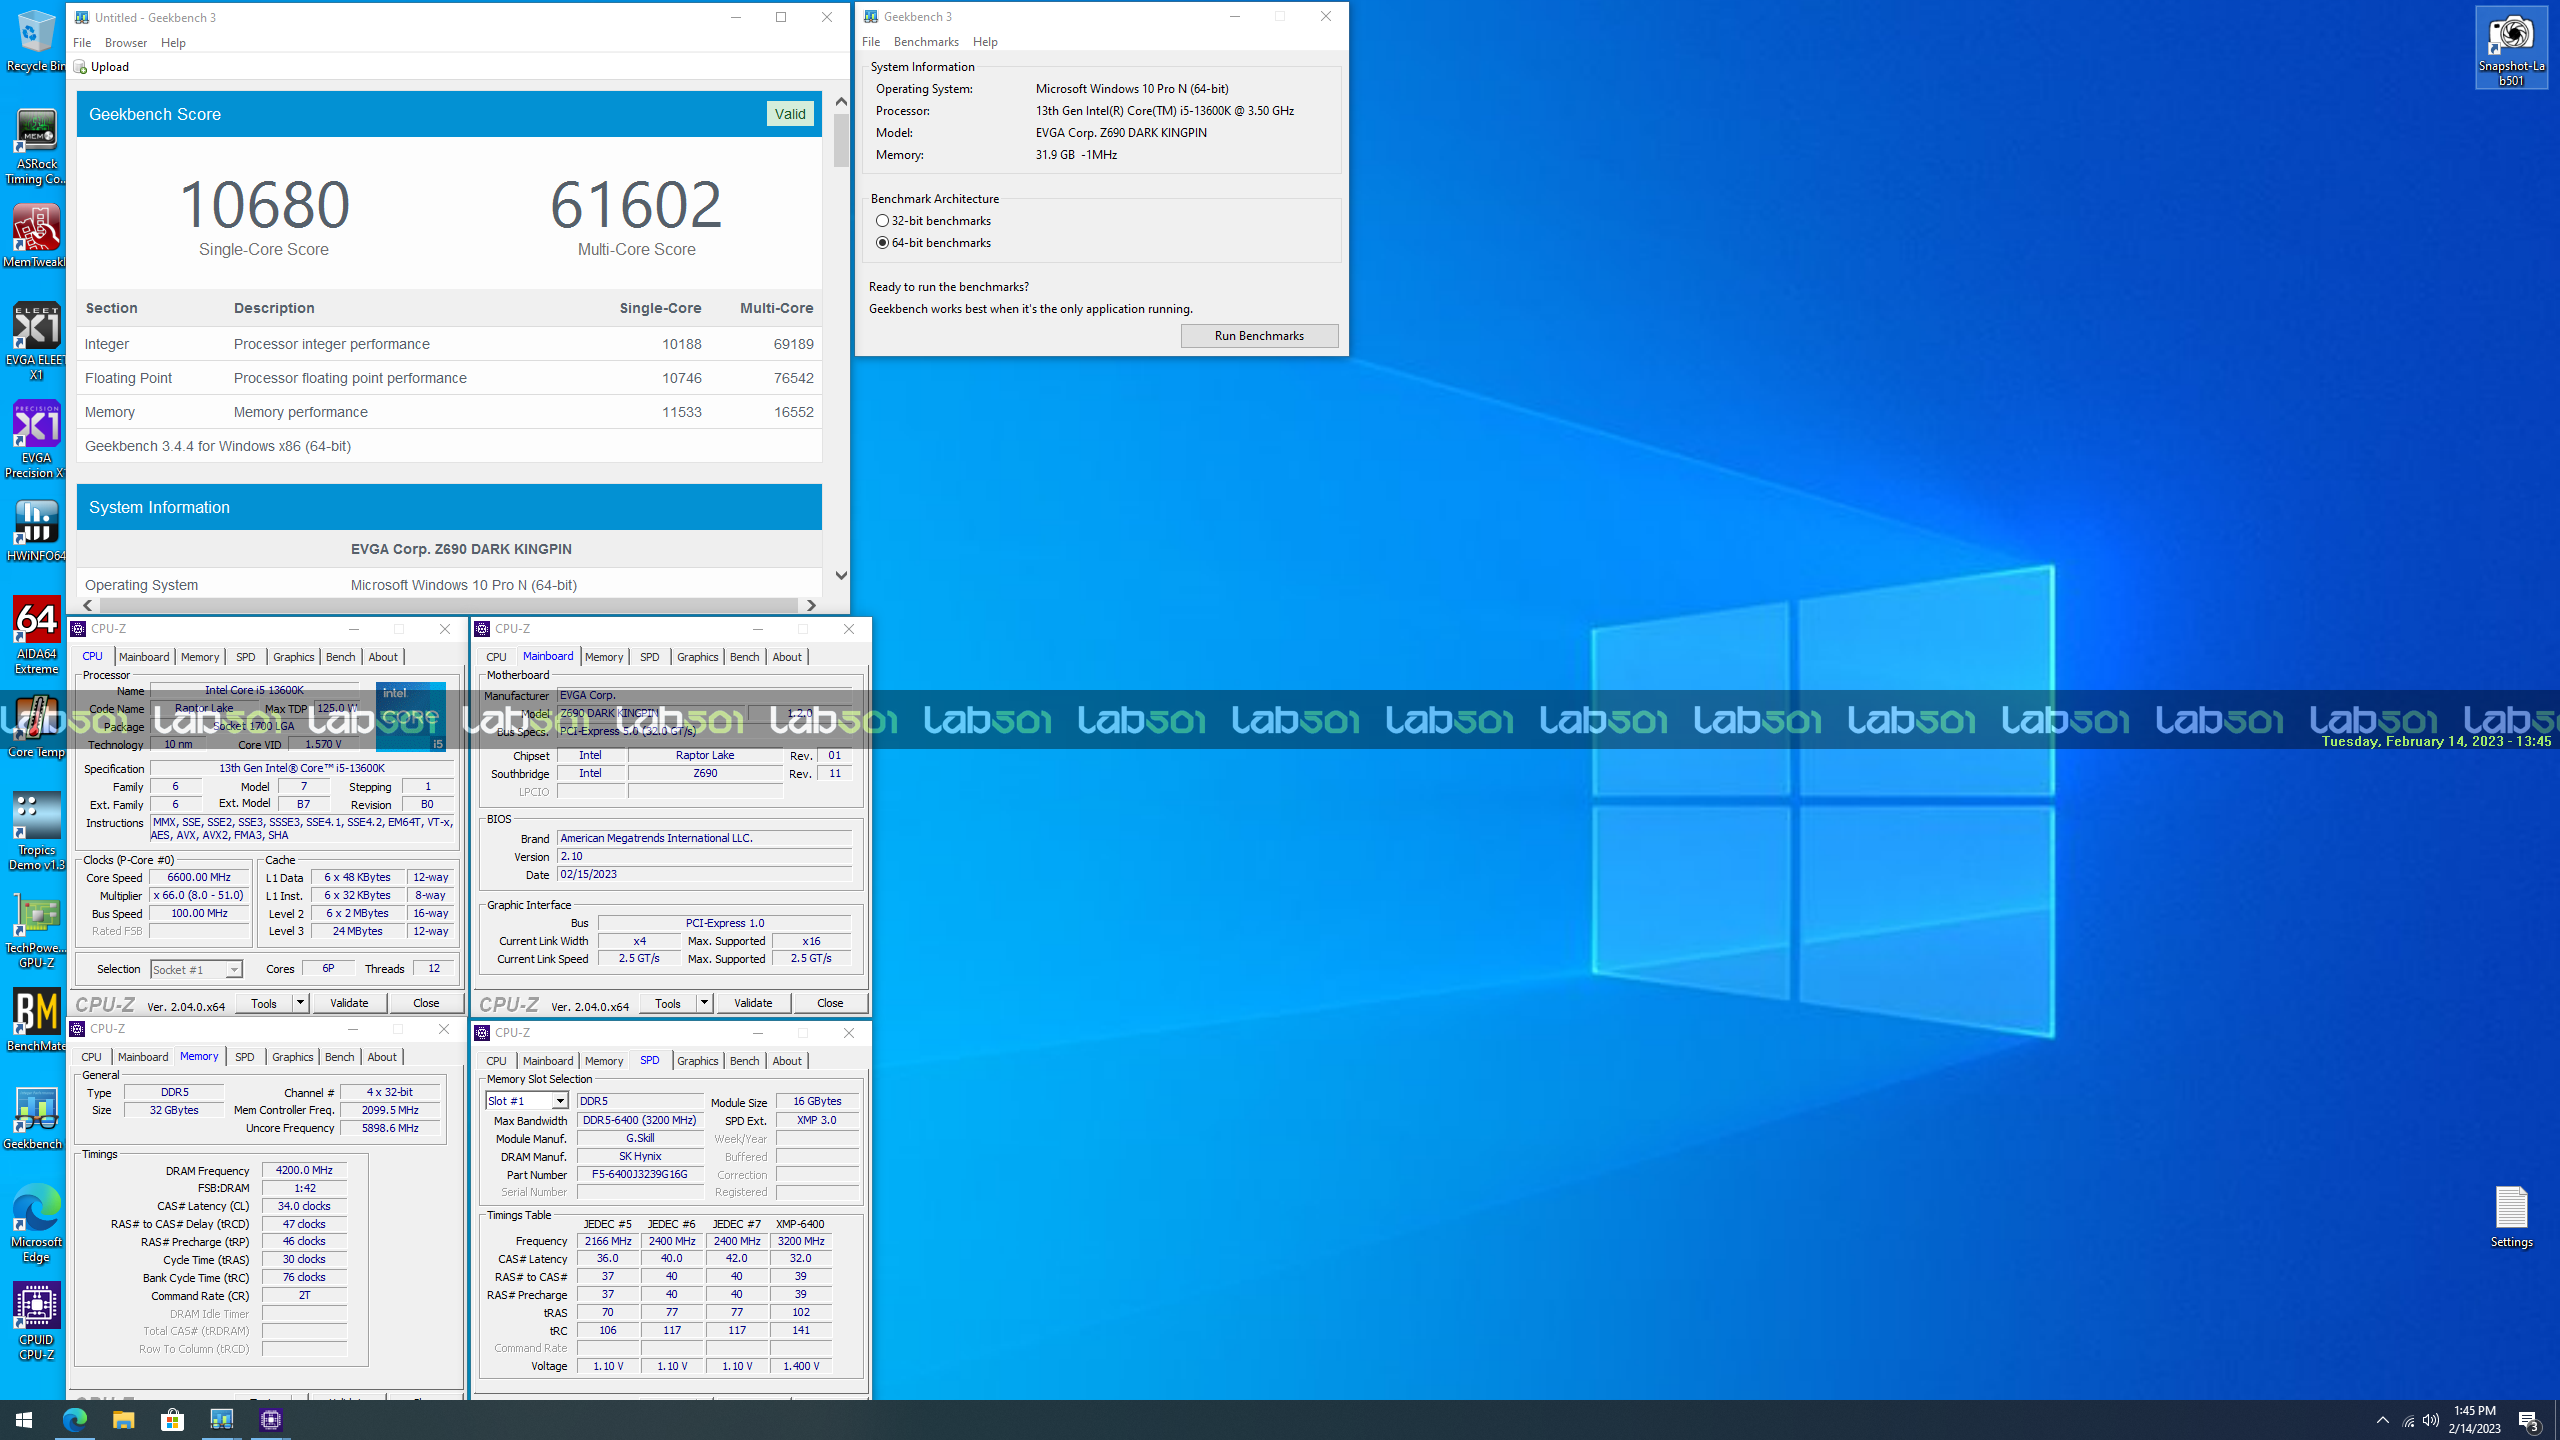Click Validate in Mainboard window

tap(753, 1003)
